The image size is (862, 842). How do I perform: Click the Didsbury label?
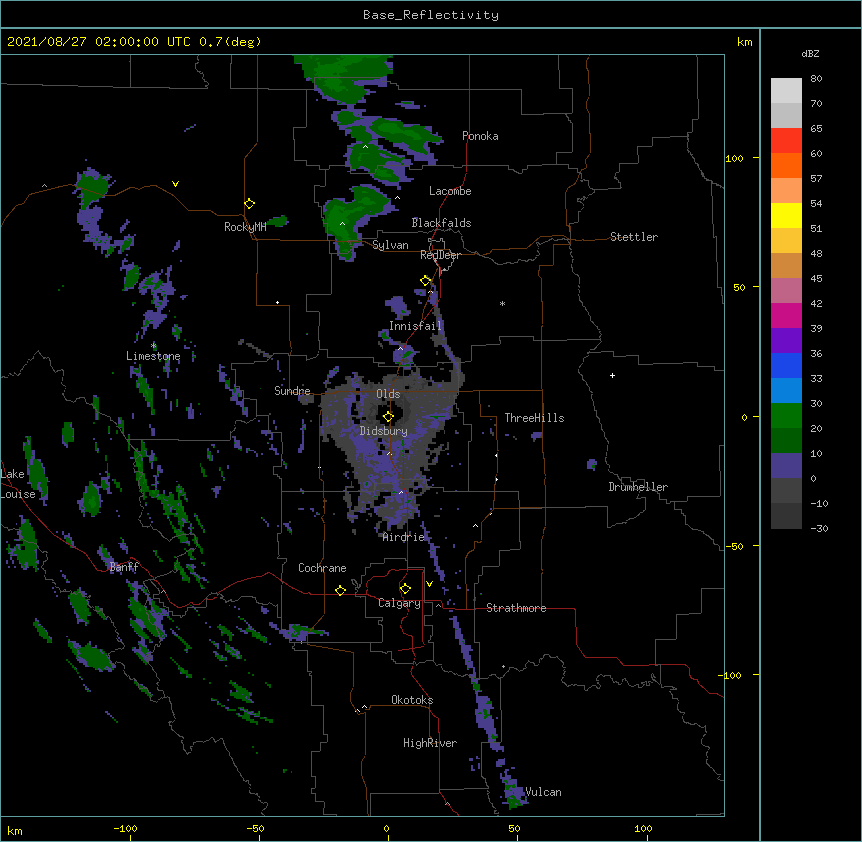(384, 431)
